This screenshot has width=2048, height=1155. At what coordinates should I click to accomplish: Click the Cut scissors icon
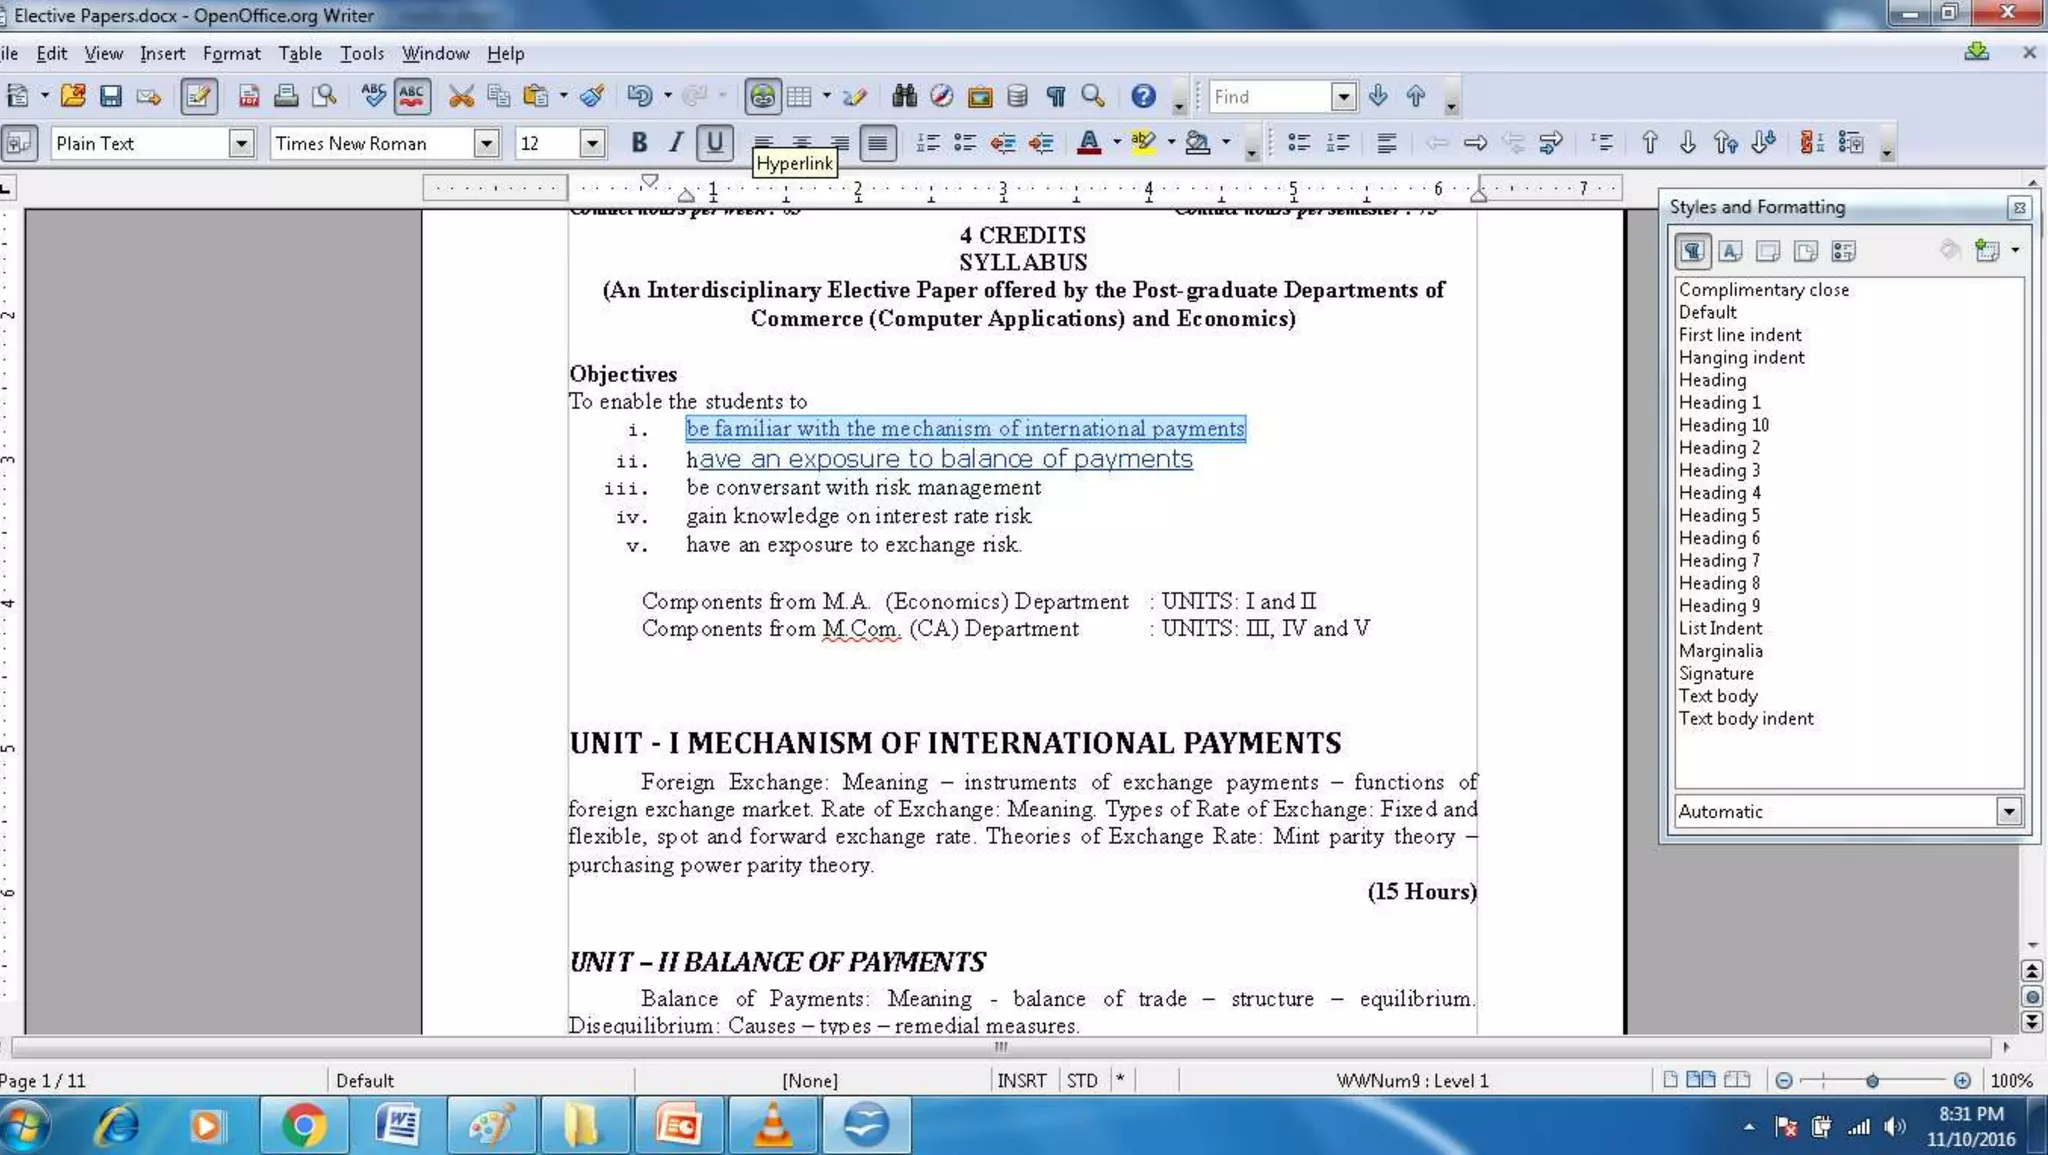[461, 96]
